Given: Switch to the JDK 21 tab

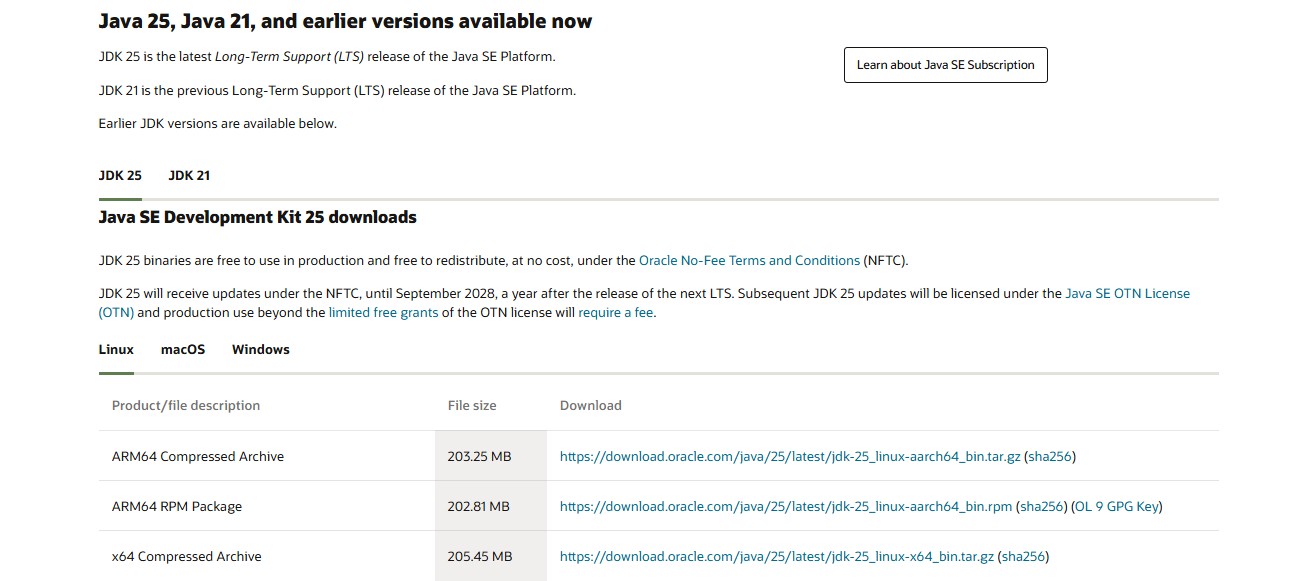Looking at the screenshot, I should tap(189, 176).
